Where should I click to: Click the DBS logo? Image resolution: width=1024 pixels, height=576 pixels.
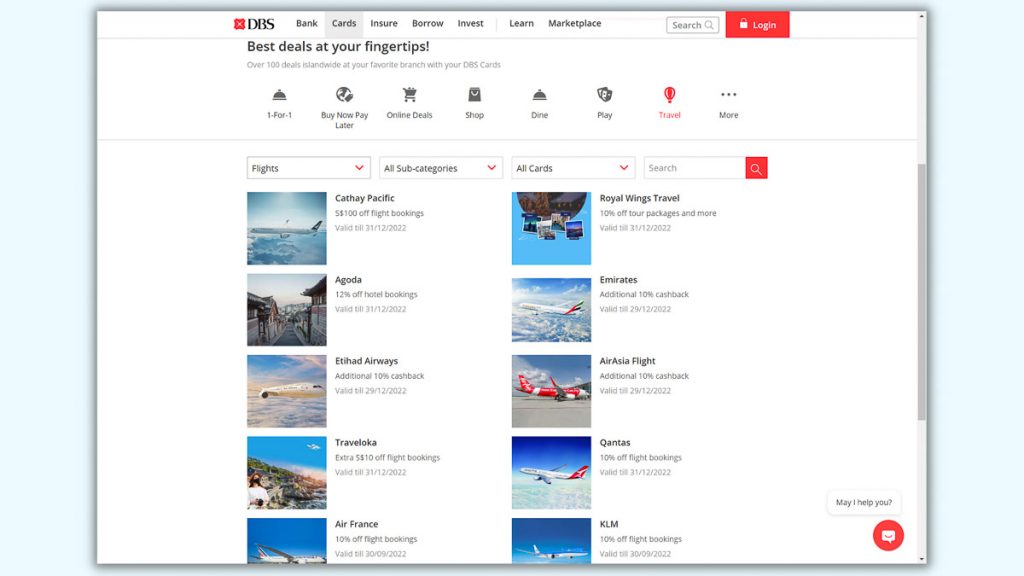(x=254, y=24)
